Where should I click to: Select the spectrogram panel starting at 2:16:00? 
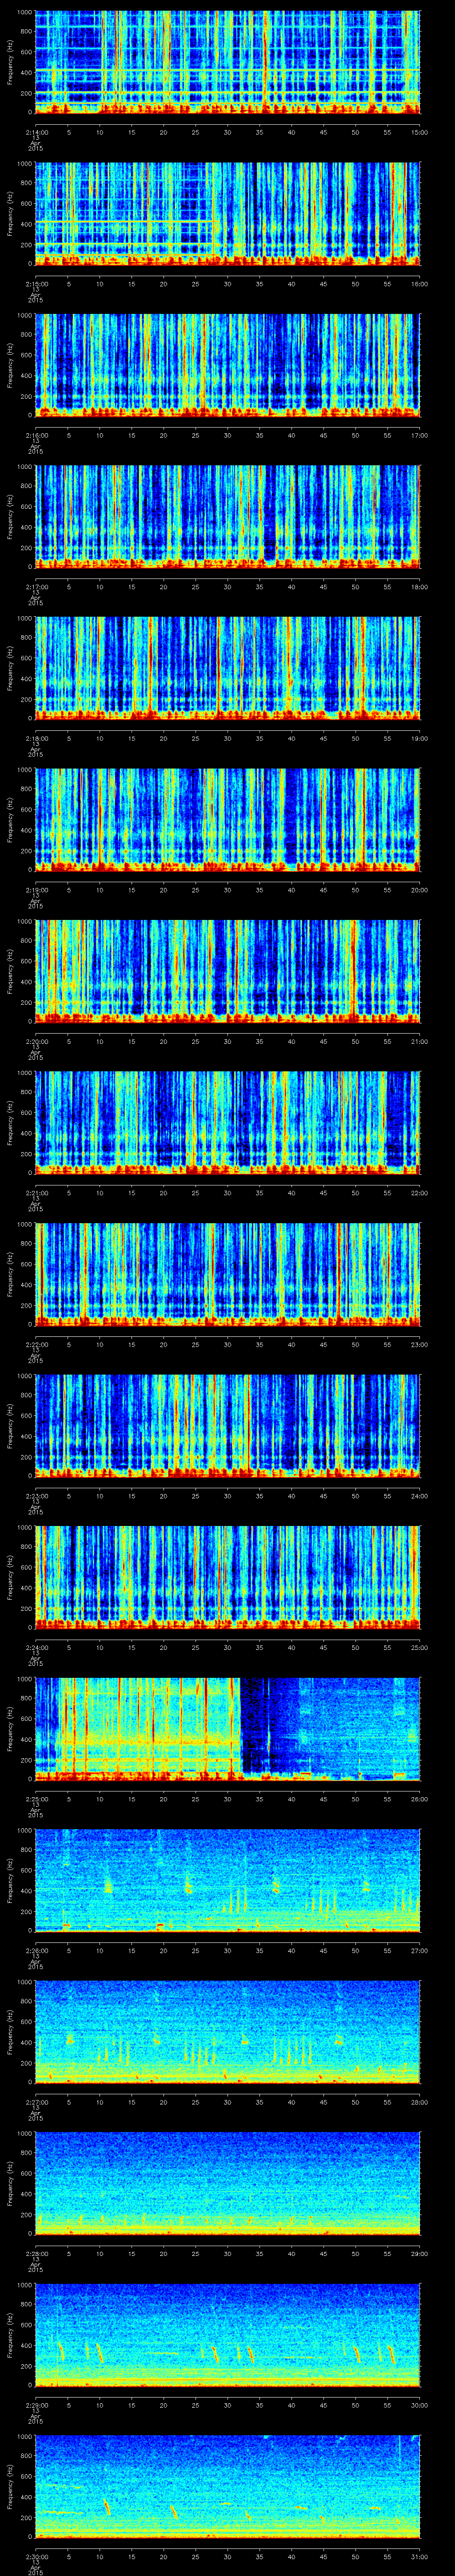click(x=227, y=364)
